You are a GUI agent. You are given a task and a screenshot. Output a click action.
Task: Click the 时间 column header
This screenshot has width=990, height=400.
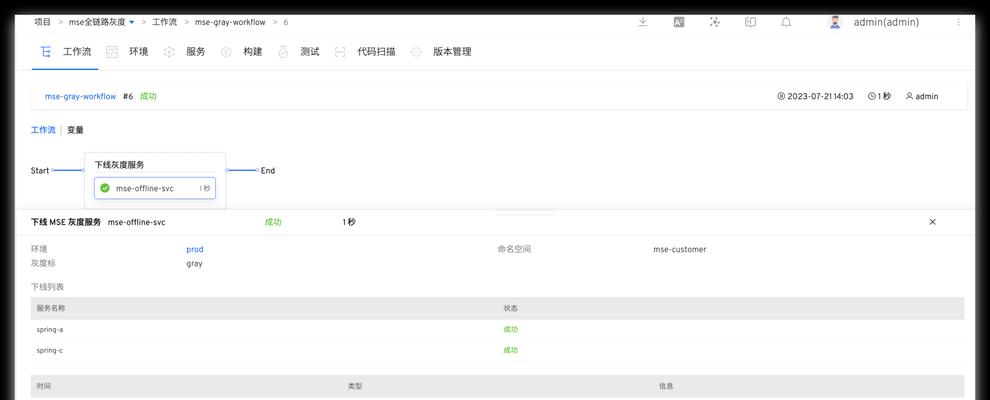[44, 386]
